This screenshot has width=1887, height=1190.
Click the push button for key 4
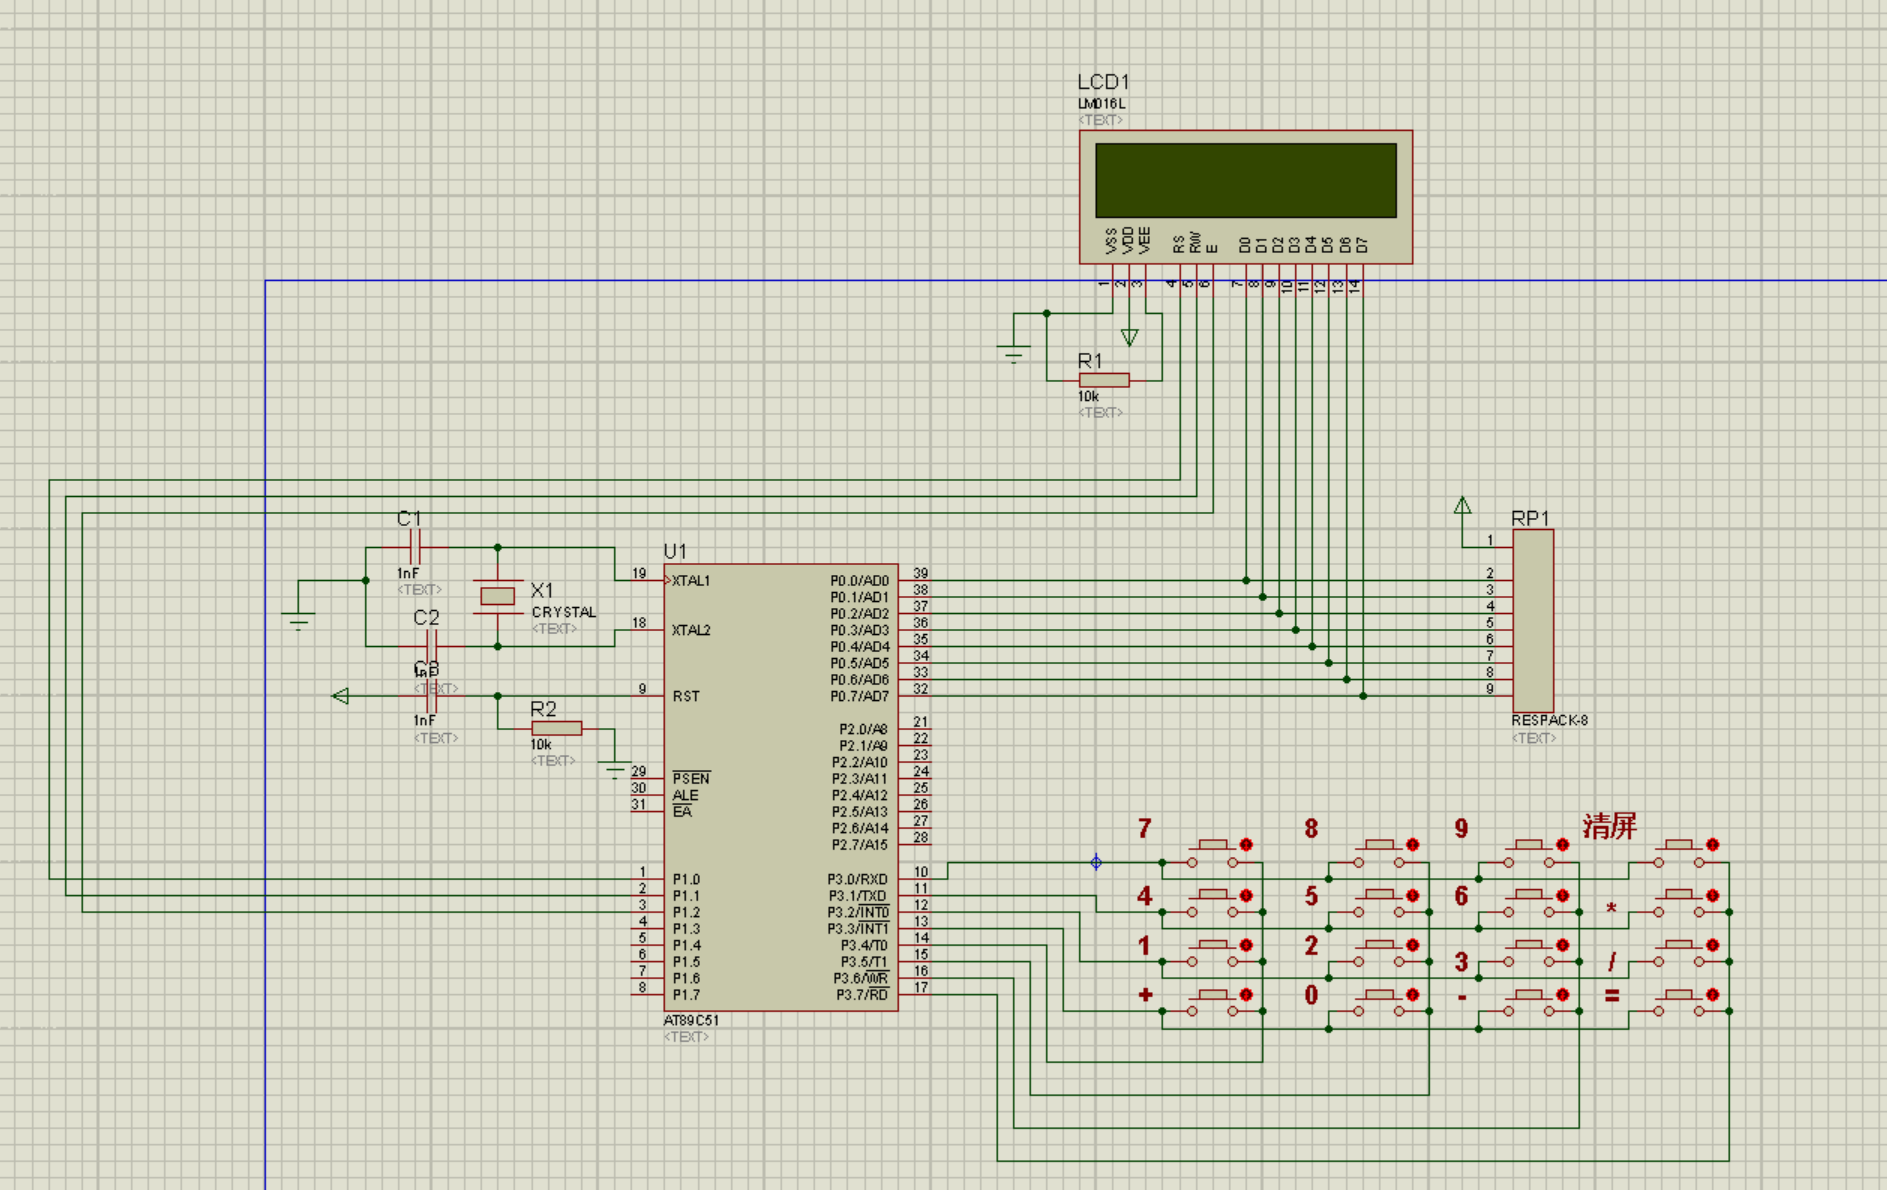pyautogui.click(x=1212, y=901)
